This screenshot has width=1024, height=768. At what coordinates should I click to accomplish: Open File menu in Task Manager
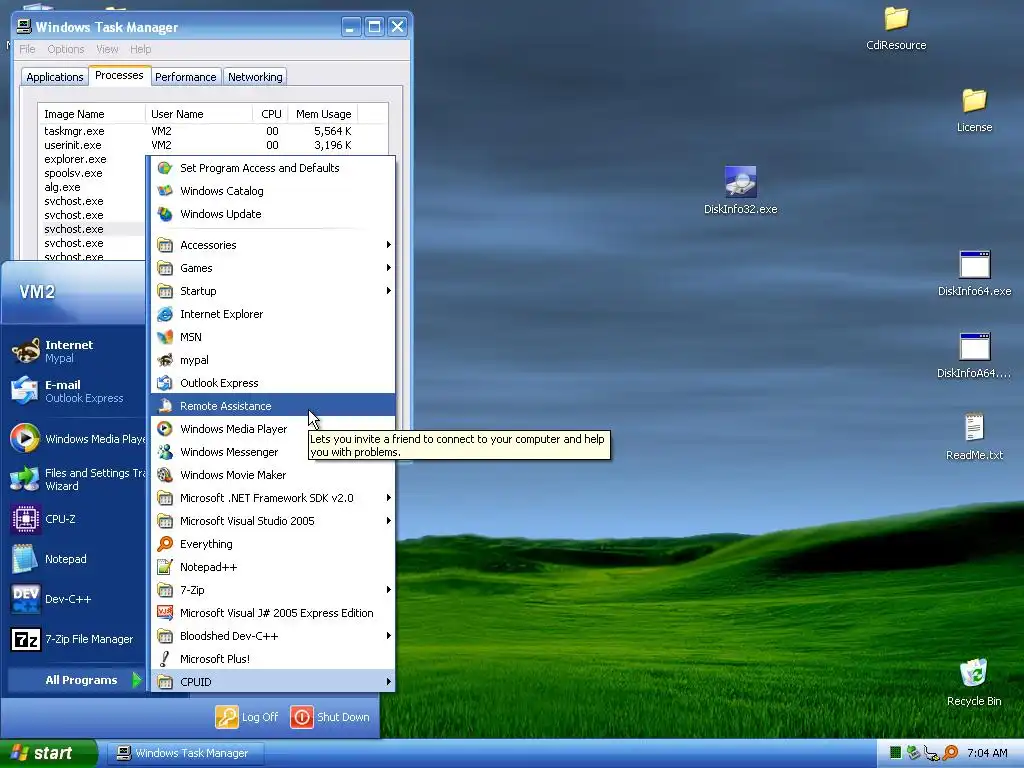point(27,49)
